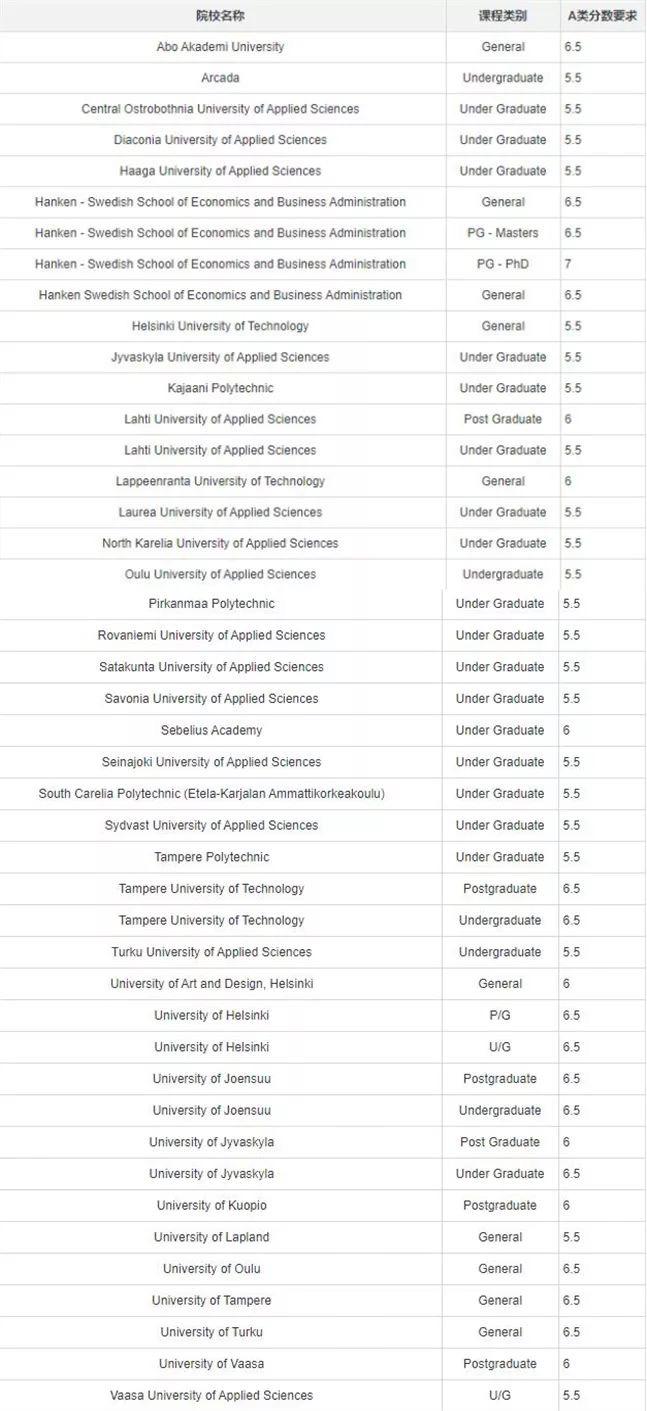The image size is (647, 1411).
Task: Click Helsinki University of Technology
Action: click(220, 326)
